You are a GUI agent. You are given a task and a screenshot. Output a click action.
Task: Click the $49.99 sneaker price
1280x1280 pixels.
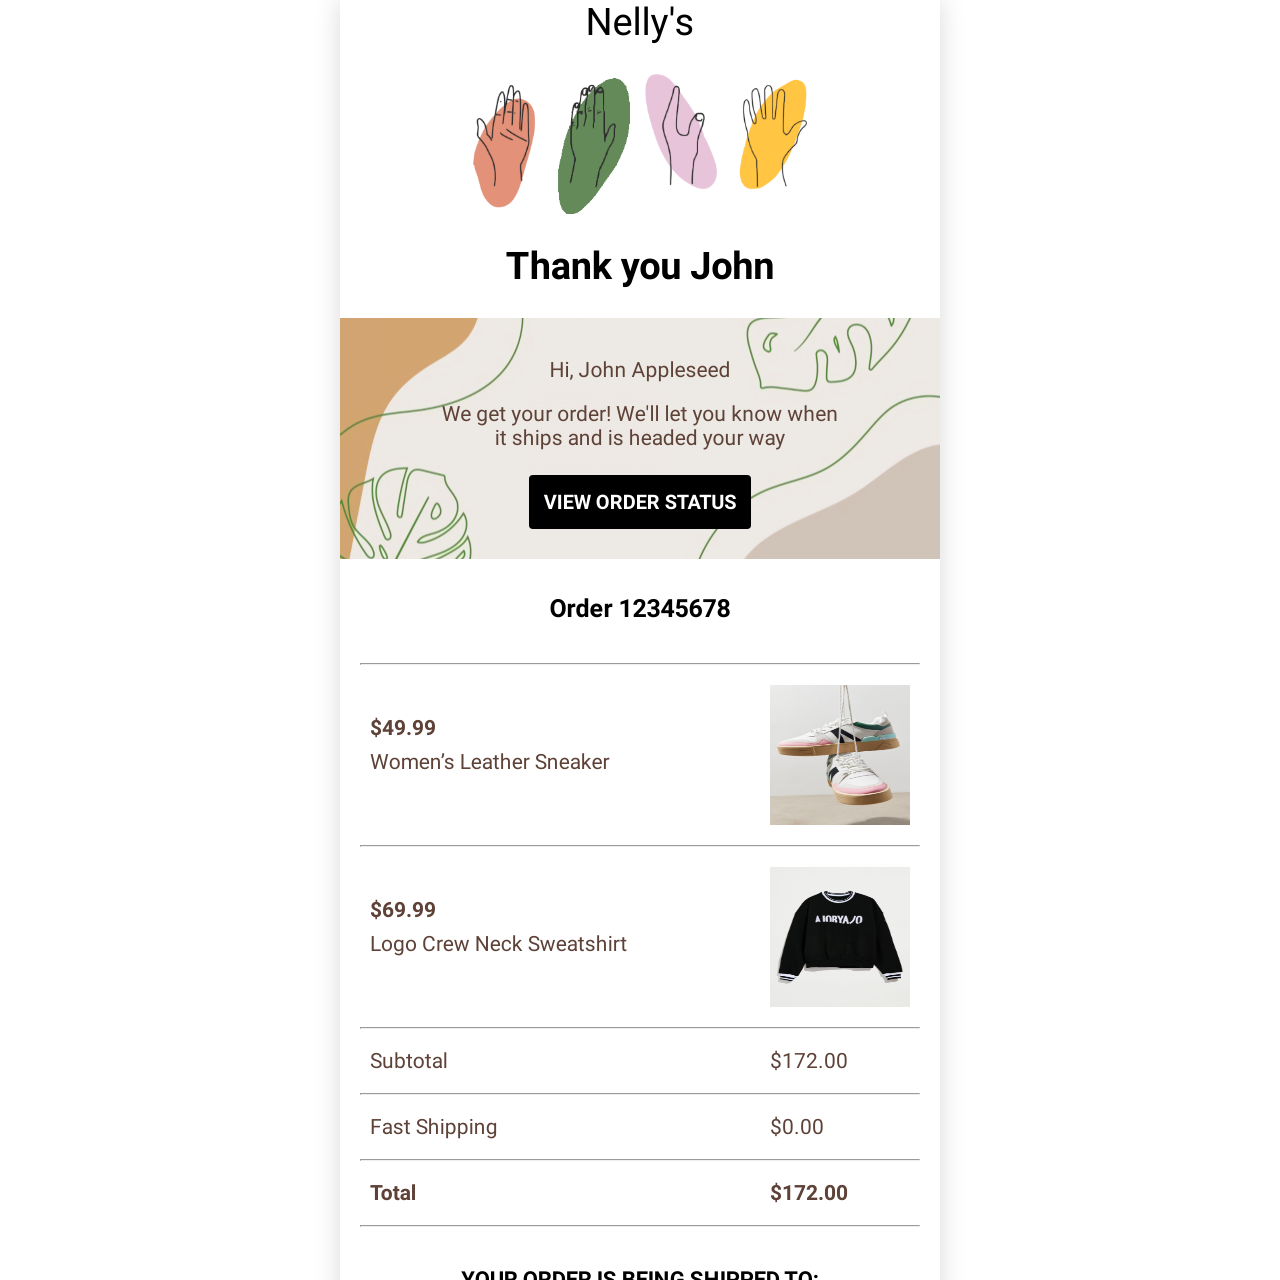coord(403,728)
